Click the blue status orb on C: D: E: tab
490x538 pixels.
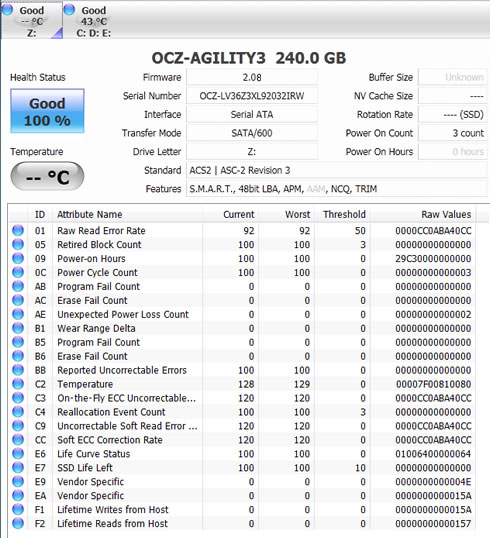pos(69,10)
